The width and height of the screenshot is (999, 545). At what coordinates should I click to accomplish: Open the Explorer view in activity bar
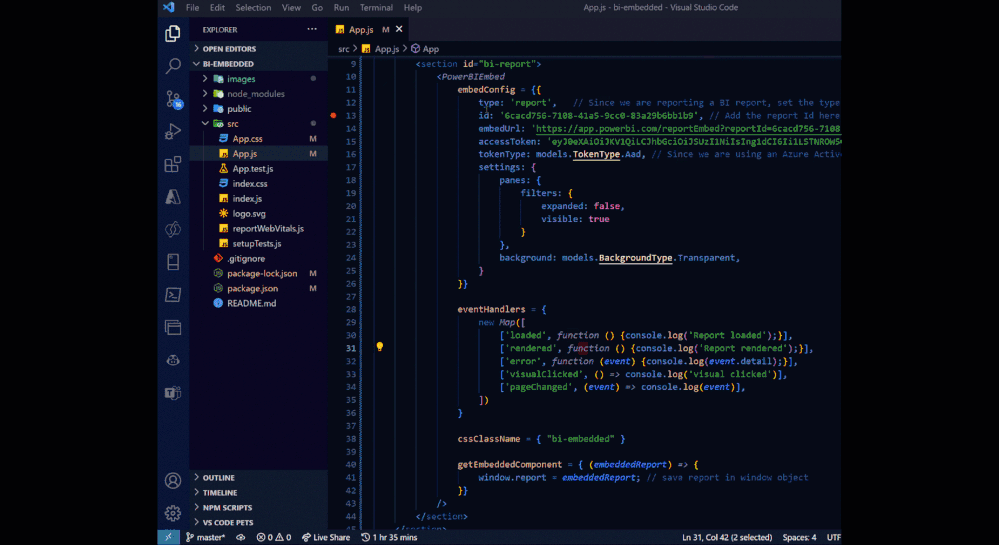coord(173,33)
